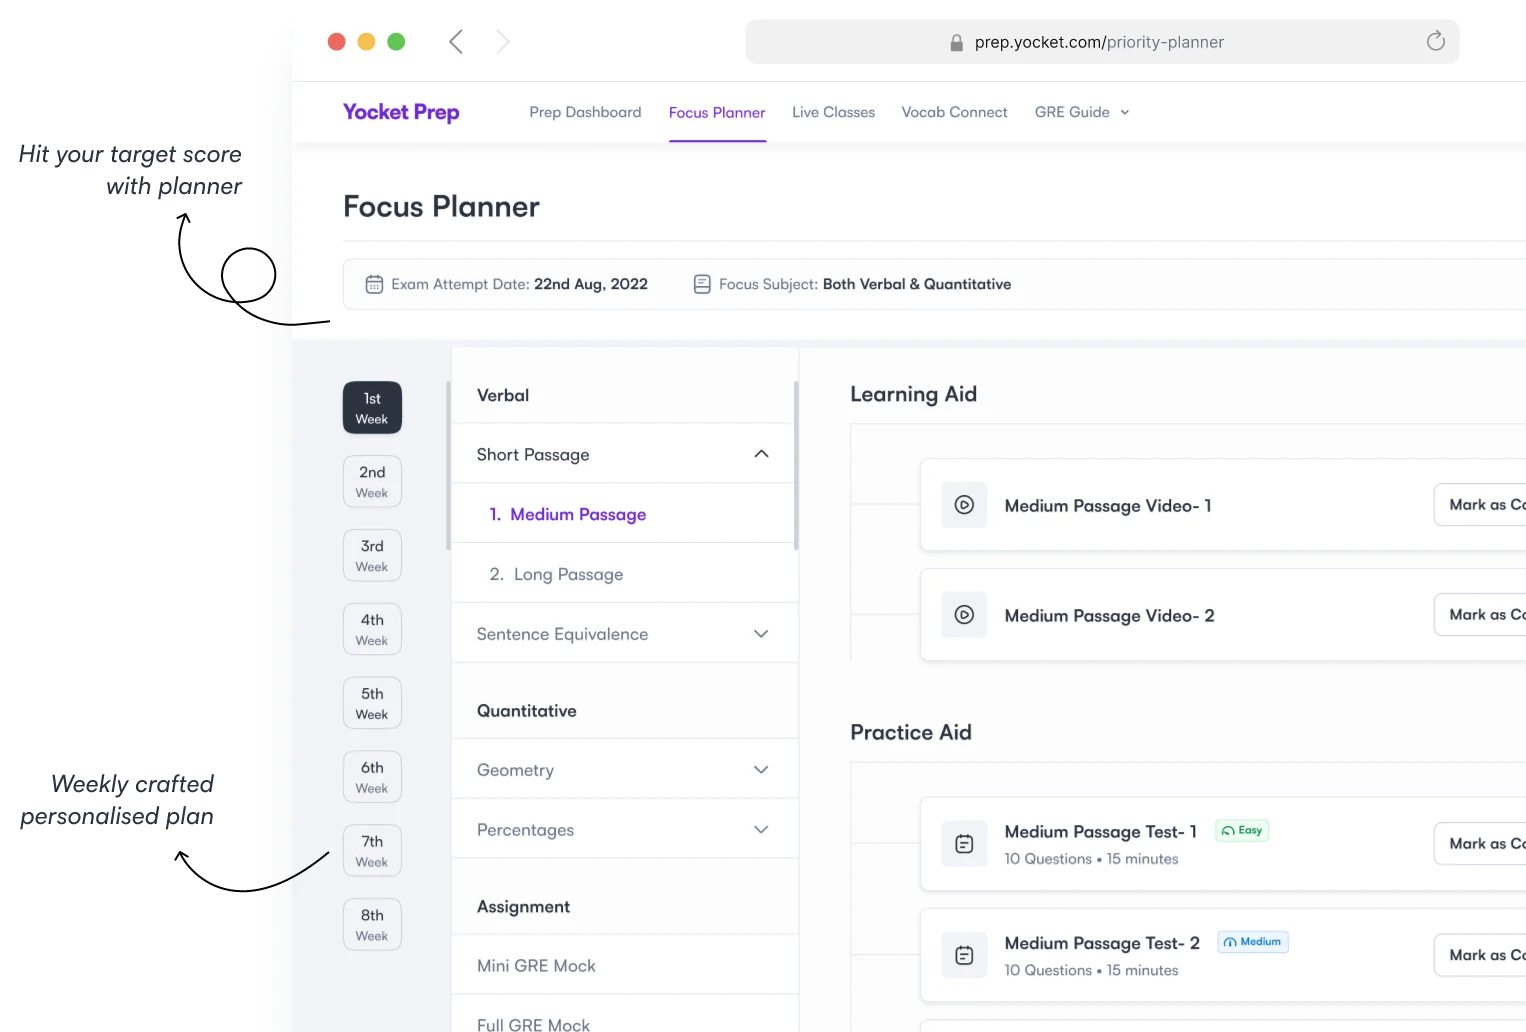The height and width of the screenshot is (1032, 1526).
Task: Mark Medium Passage Video- 1 as complete
Action: pyautogui.click(x=1481, y=505)
